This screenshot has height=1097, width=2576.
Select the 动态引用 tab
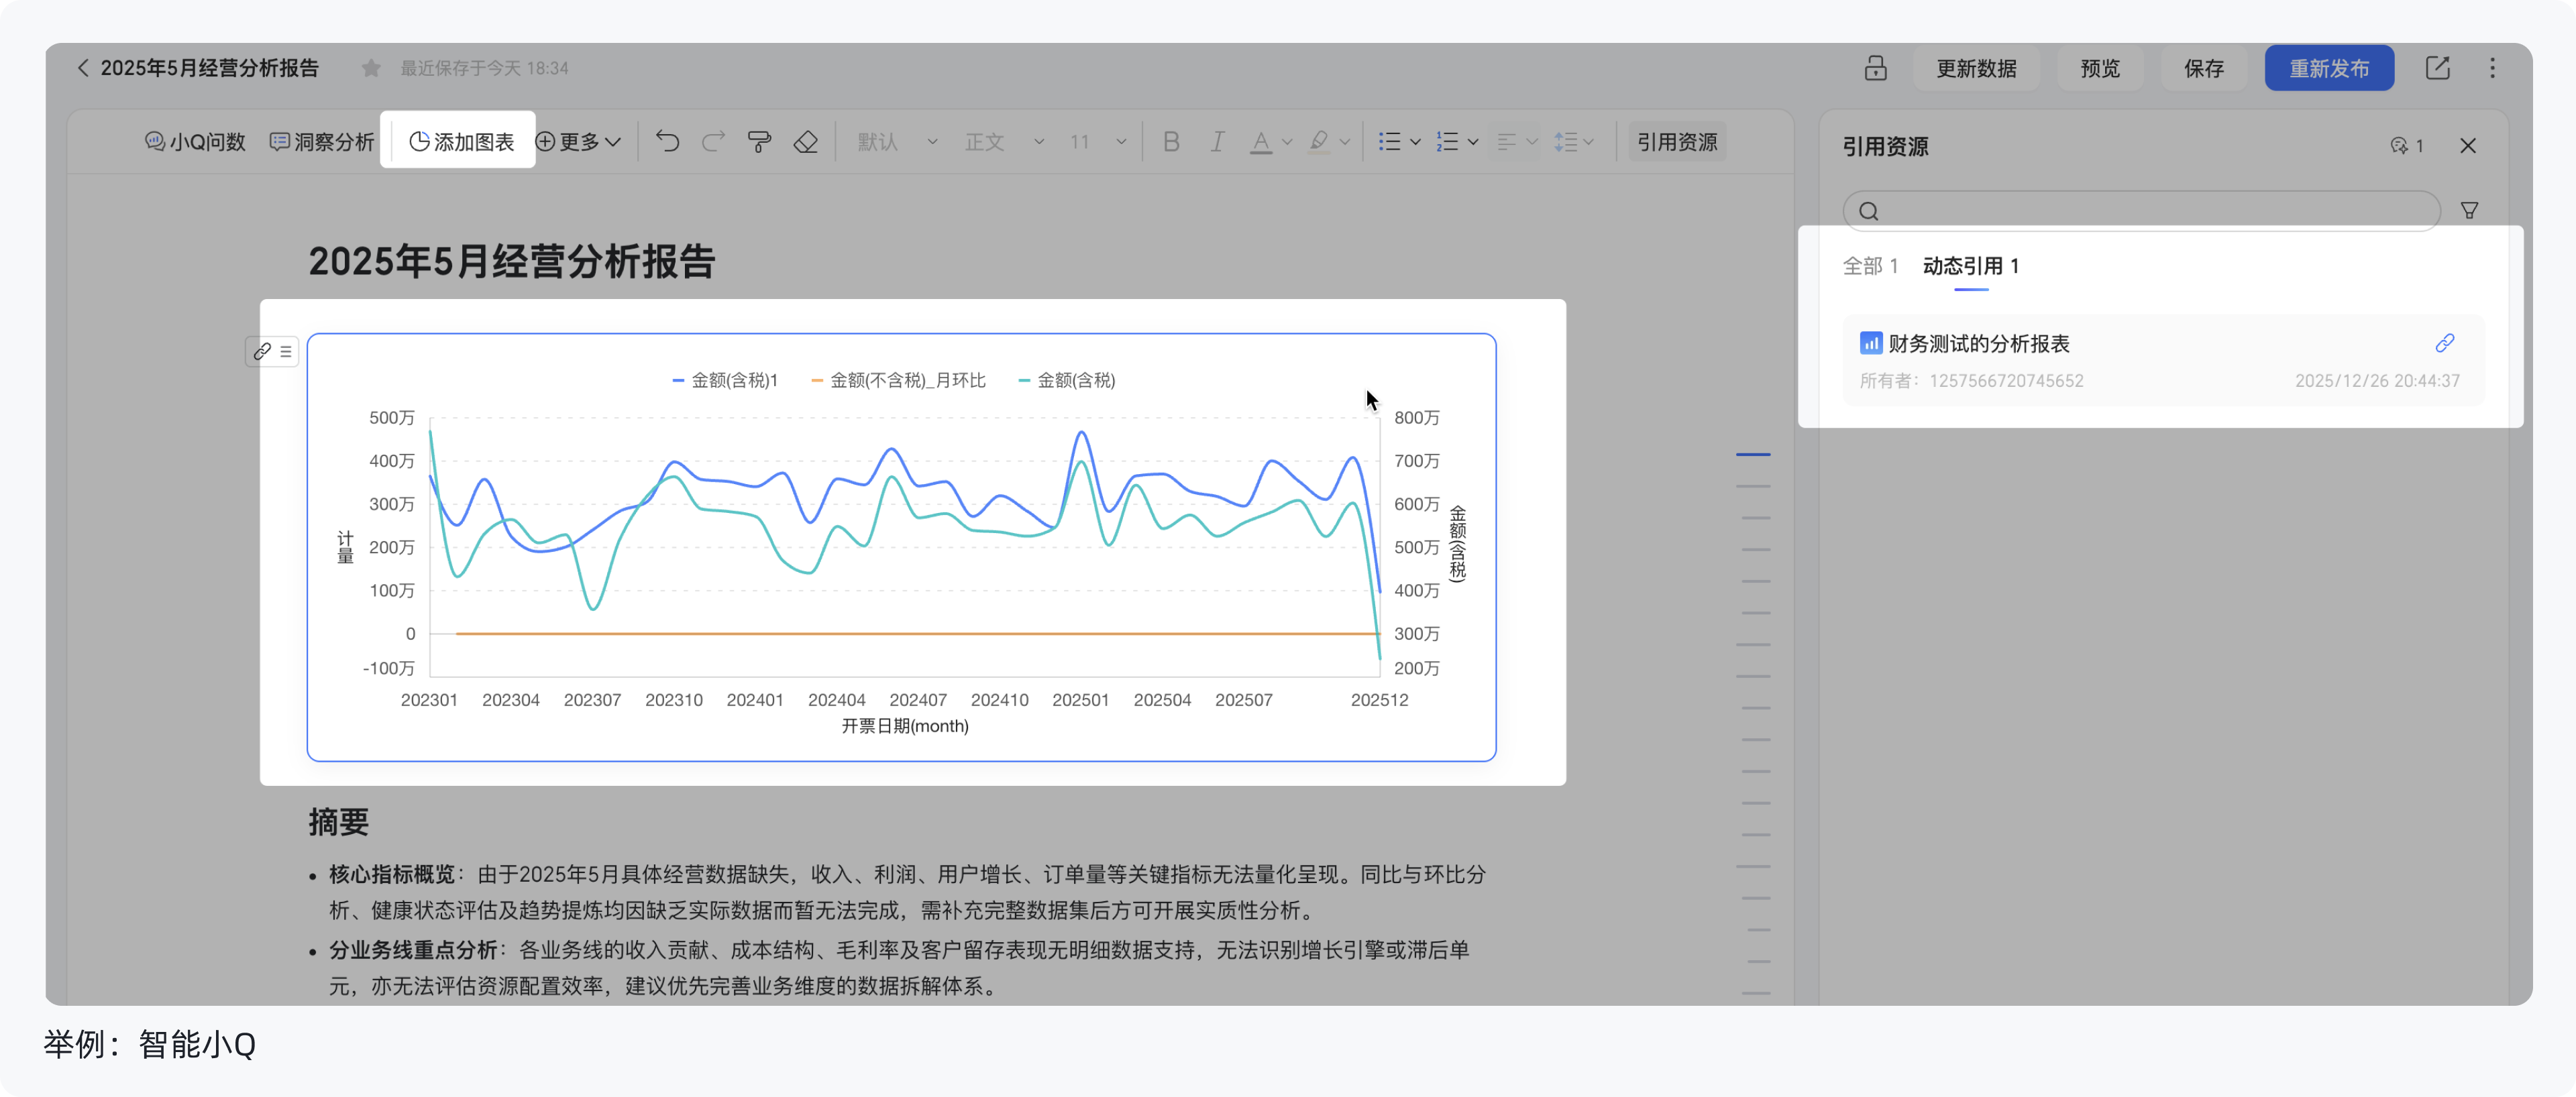tap(1970, 266)
